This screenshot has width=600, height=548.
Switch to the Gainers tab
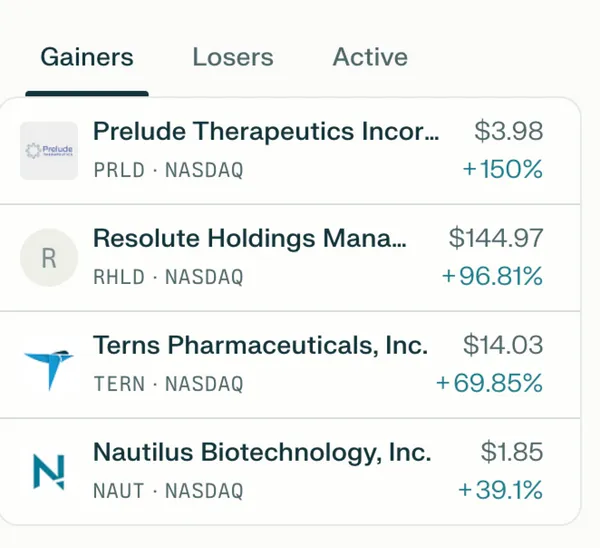click(x=87, y=57)
